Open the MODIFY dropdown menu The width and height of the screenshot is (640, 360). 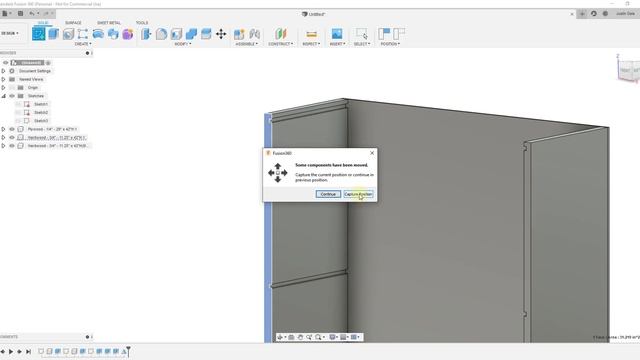coord(182,44)
